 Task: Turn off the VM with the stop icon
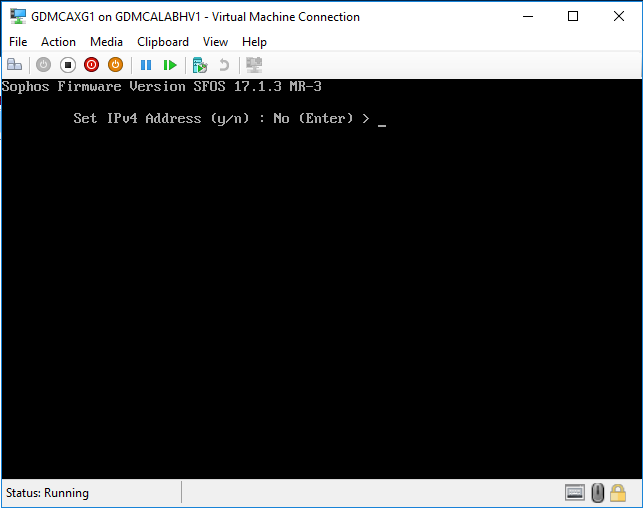[68, 65]
